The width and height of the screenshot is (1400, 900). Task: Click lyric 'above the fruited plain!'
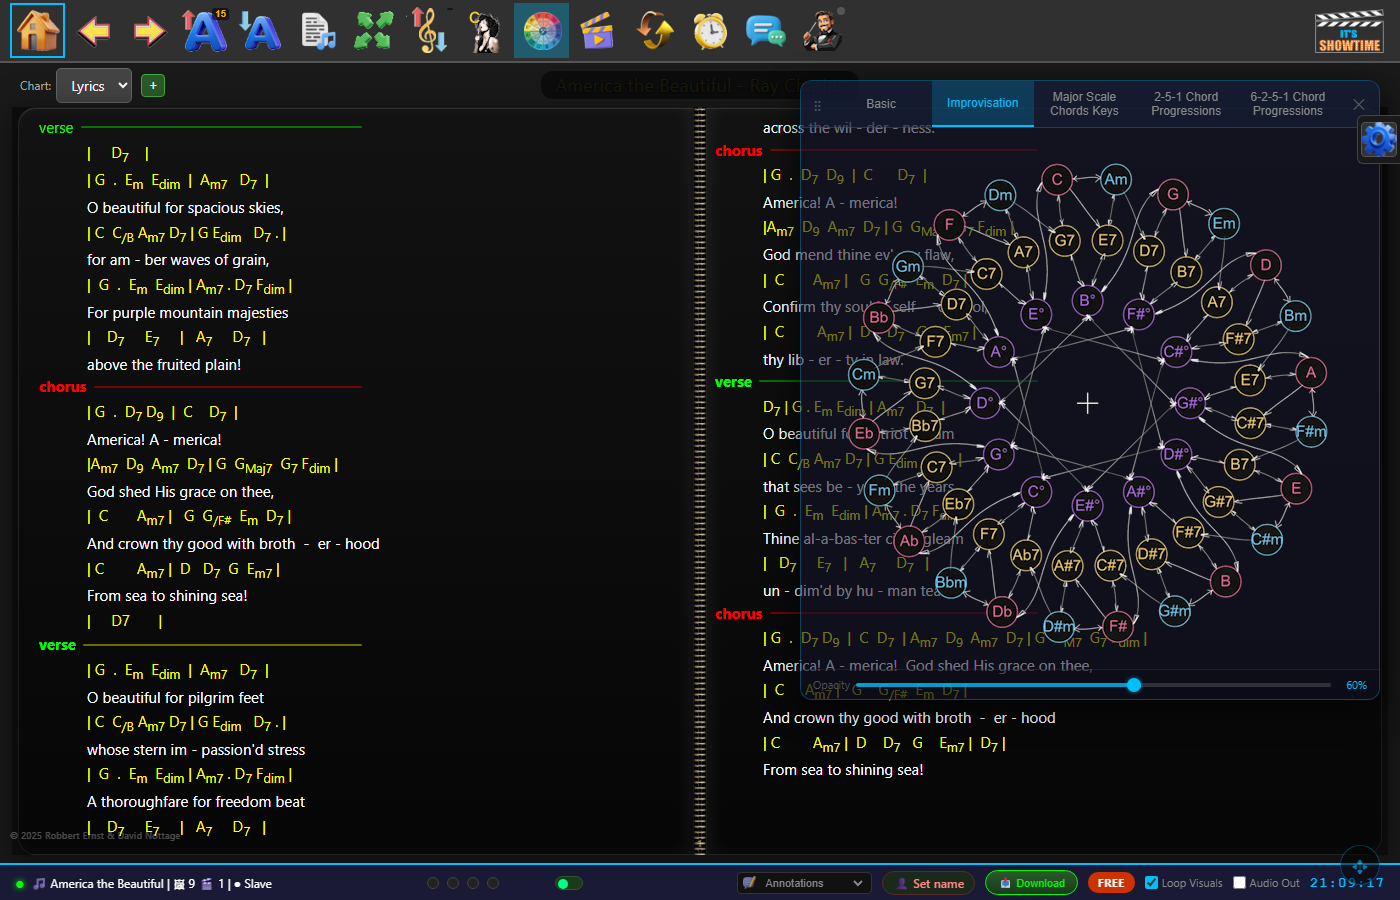[164, 365]
